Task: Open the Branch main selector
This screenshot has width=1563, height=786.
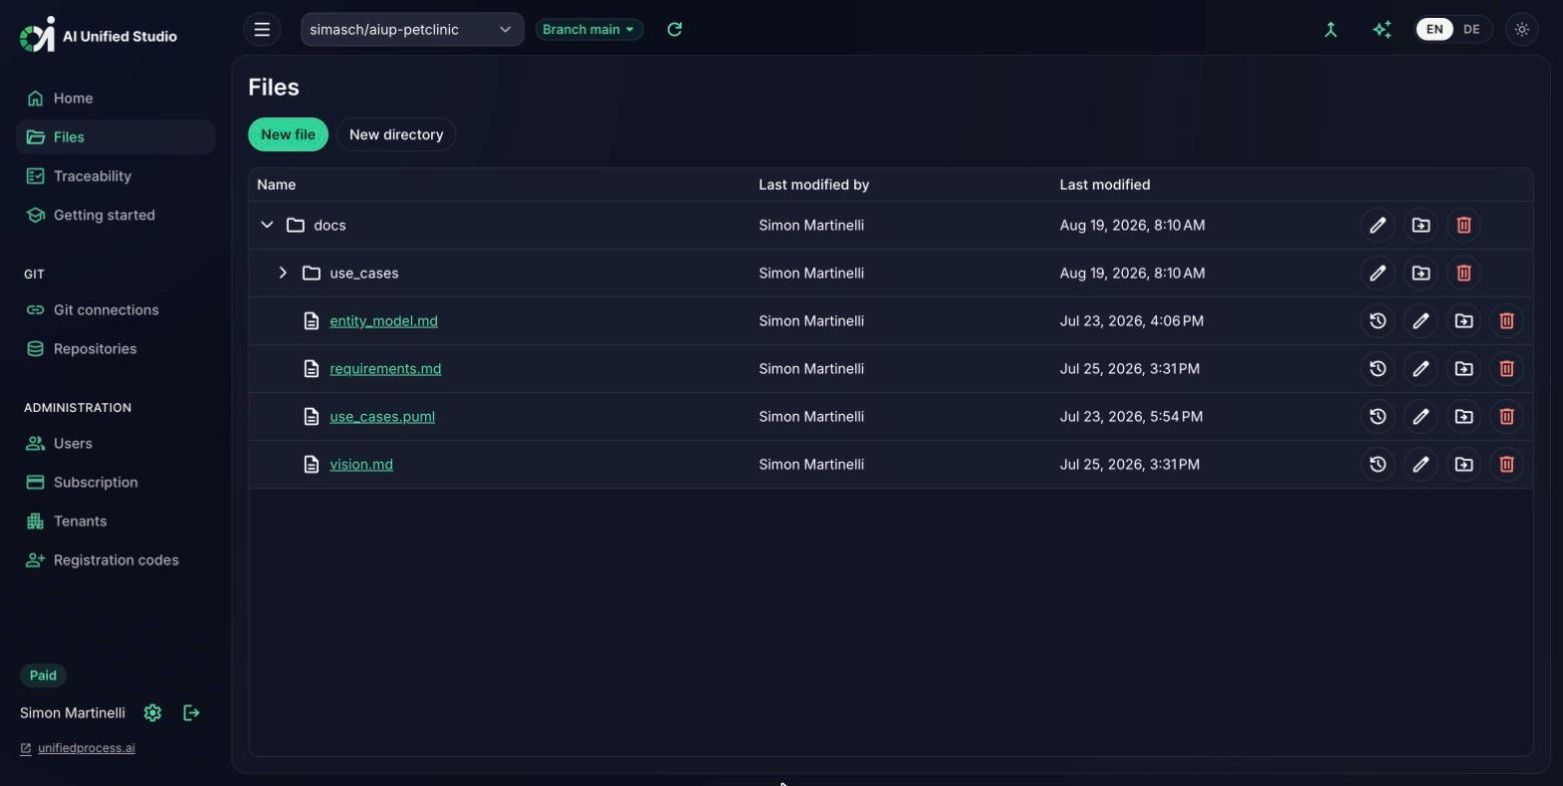Action: [x=589, y=30]
